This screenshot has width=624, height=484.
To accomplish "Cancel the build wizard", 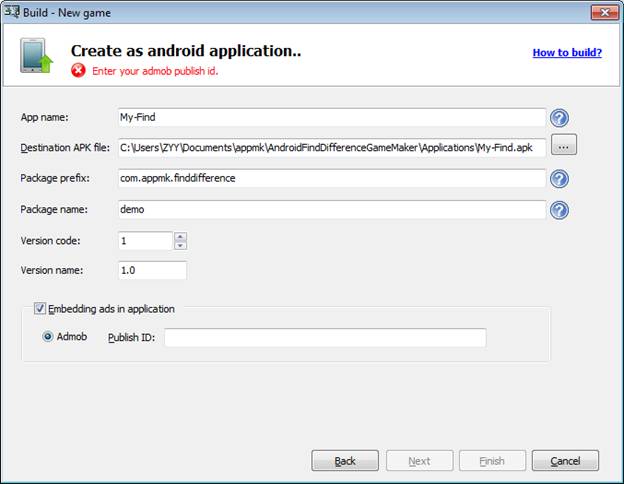I will click(x=565, y=461).
